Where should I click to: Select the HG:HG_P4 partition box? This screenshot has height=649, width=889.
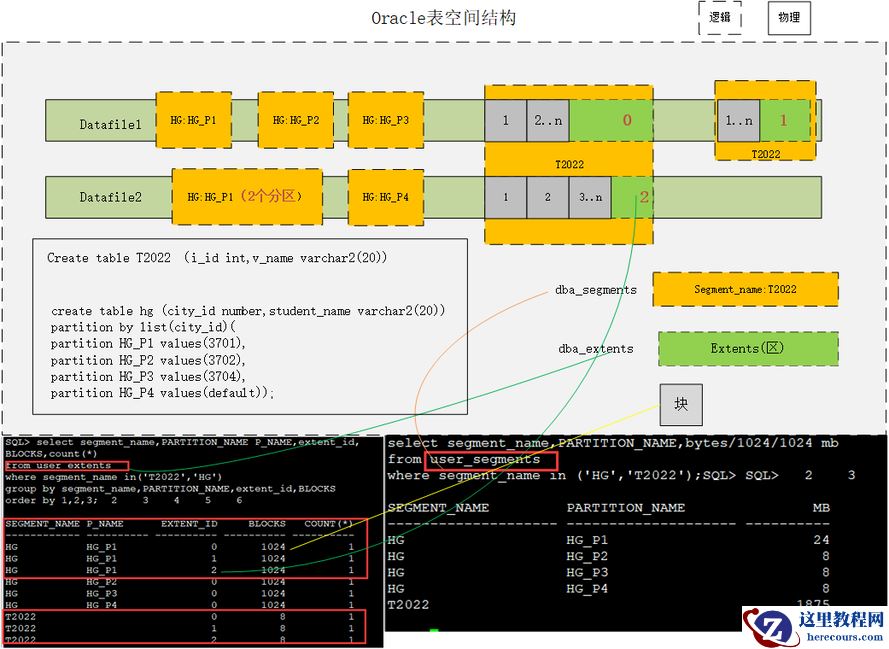pyautogui.click(x=386, y=197)
